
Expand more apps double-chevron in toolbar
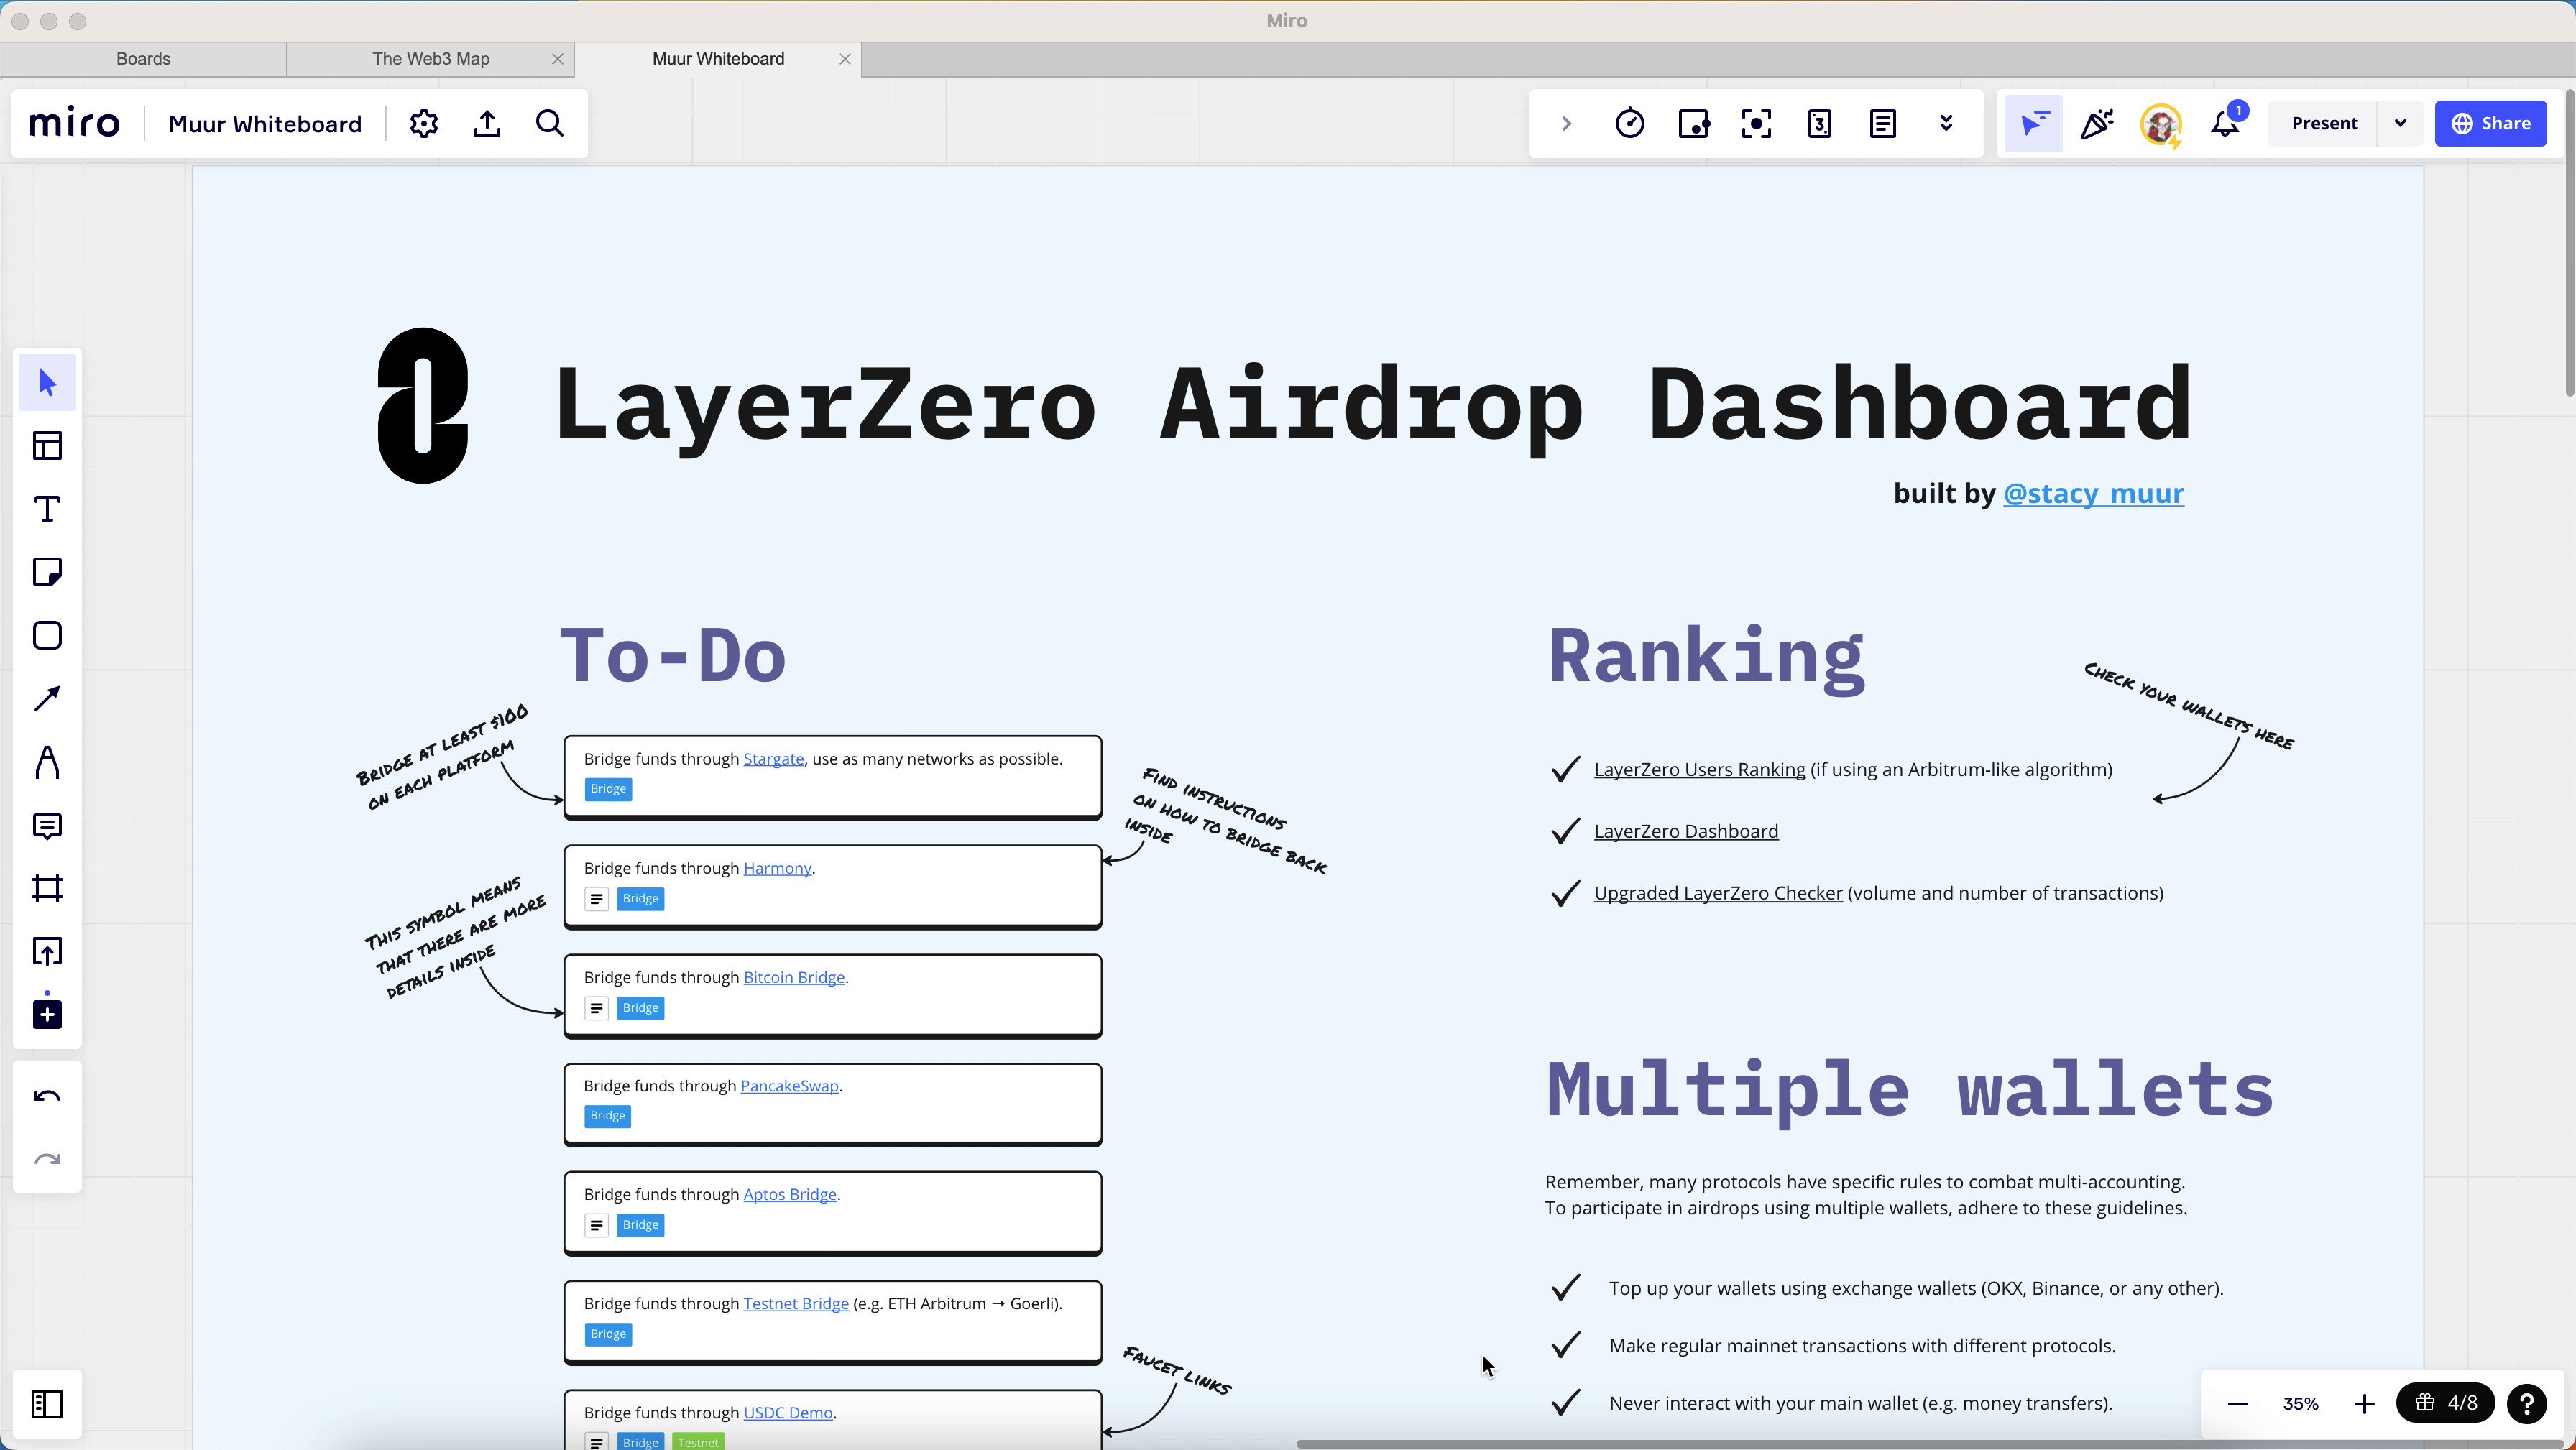click(x=1945, y=123)
